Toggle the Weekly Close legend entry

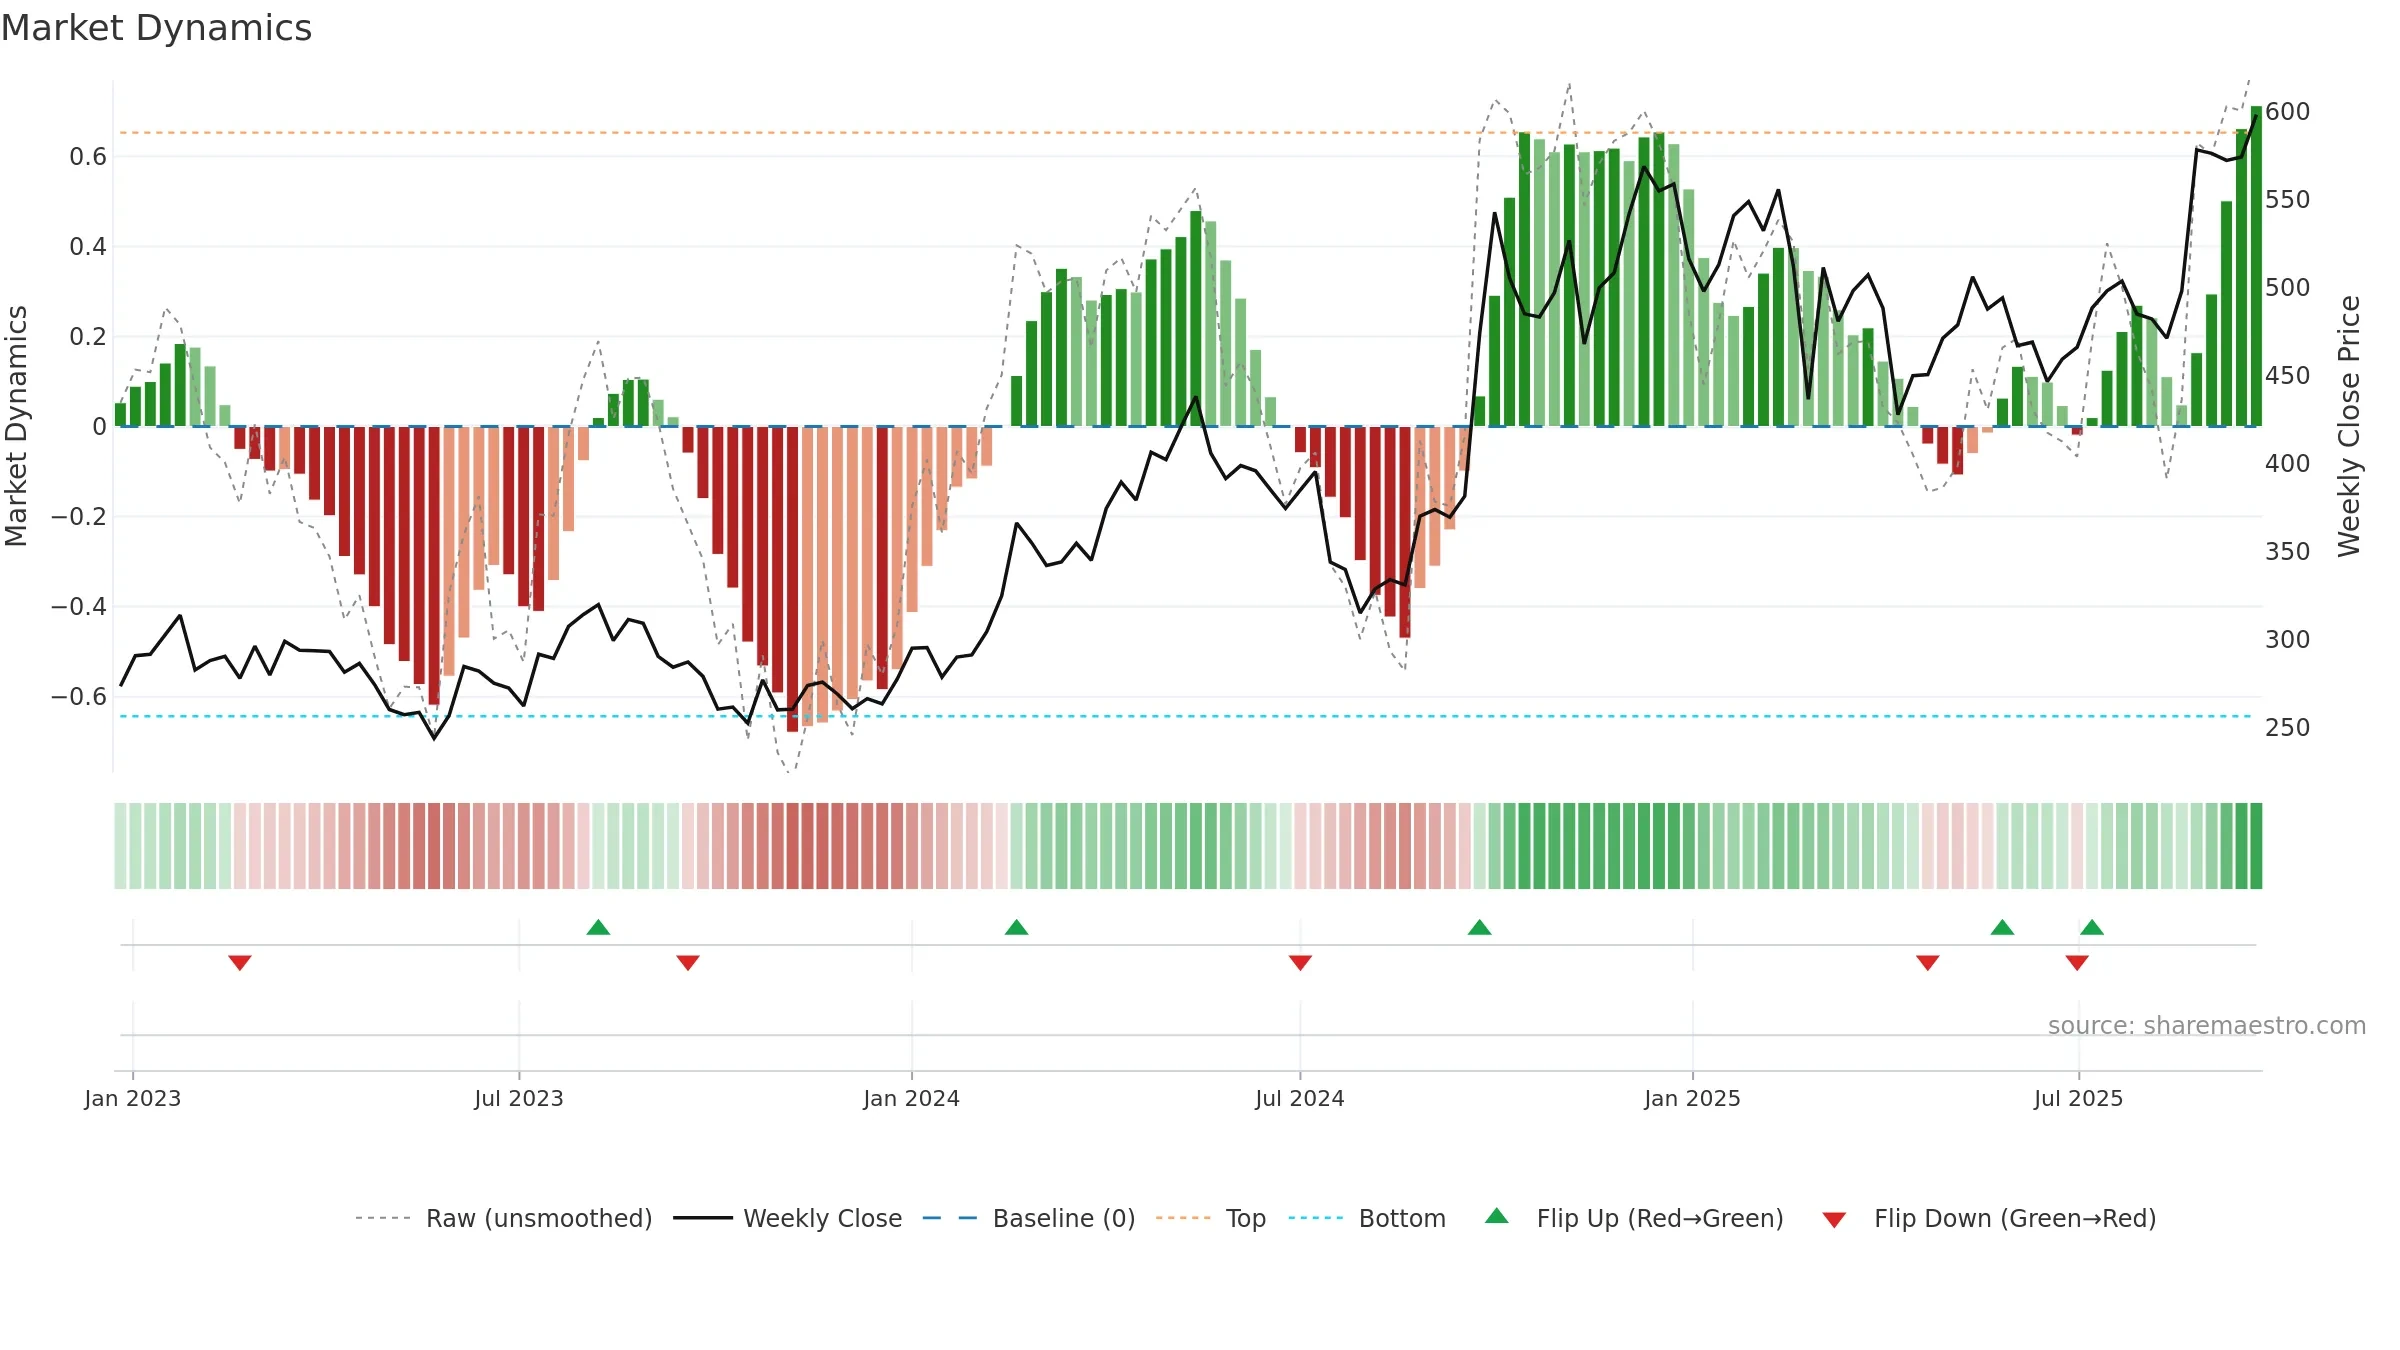click(788, 1218)
